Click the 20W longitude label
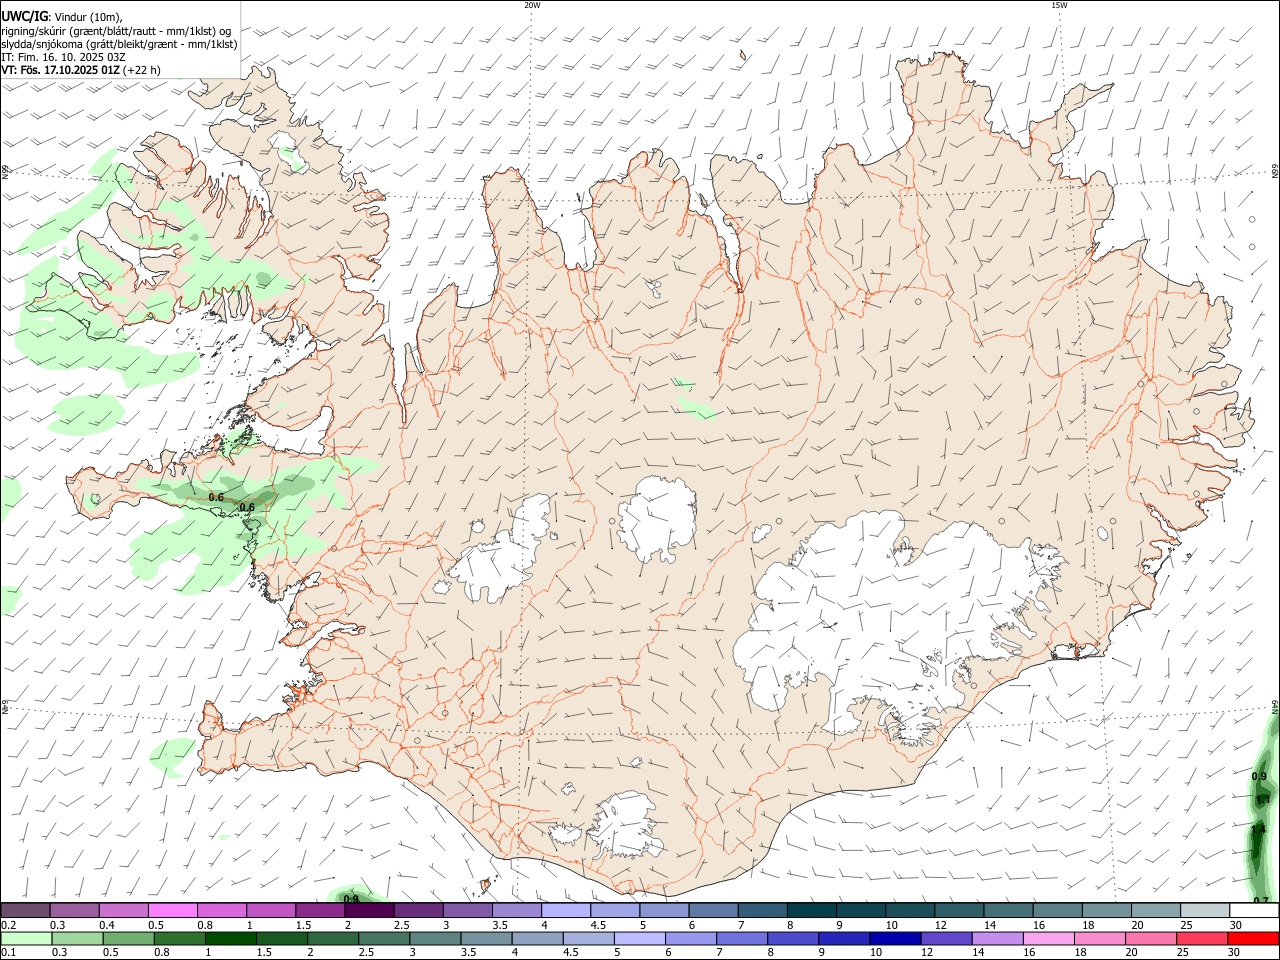Screen dimensions: 1280x960 (x=532, y=5)
